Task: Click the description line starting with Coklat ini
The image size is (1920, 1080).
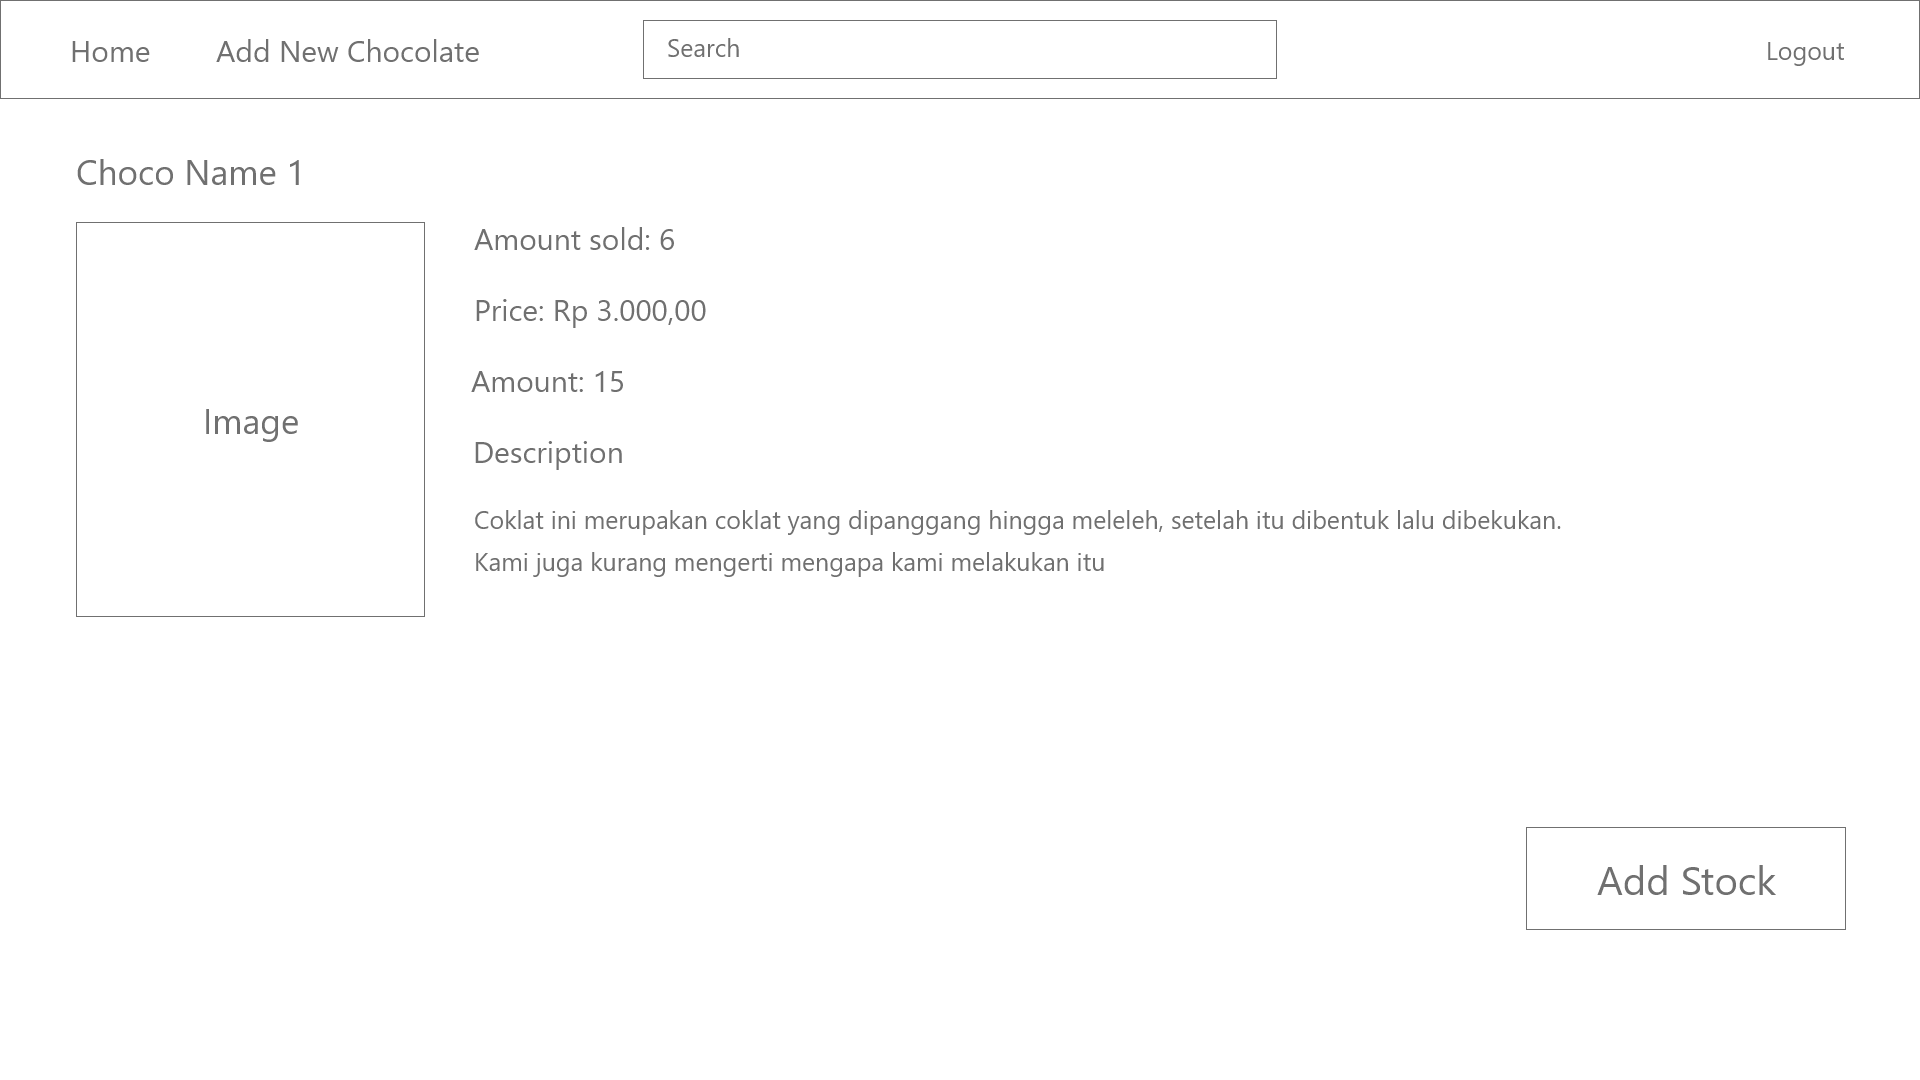Action: [1016, 520]
